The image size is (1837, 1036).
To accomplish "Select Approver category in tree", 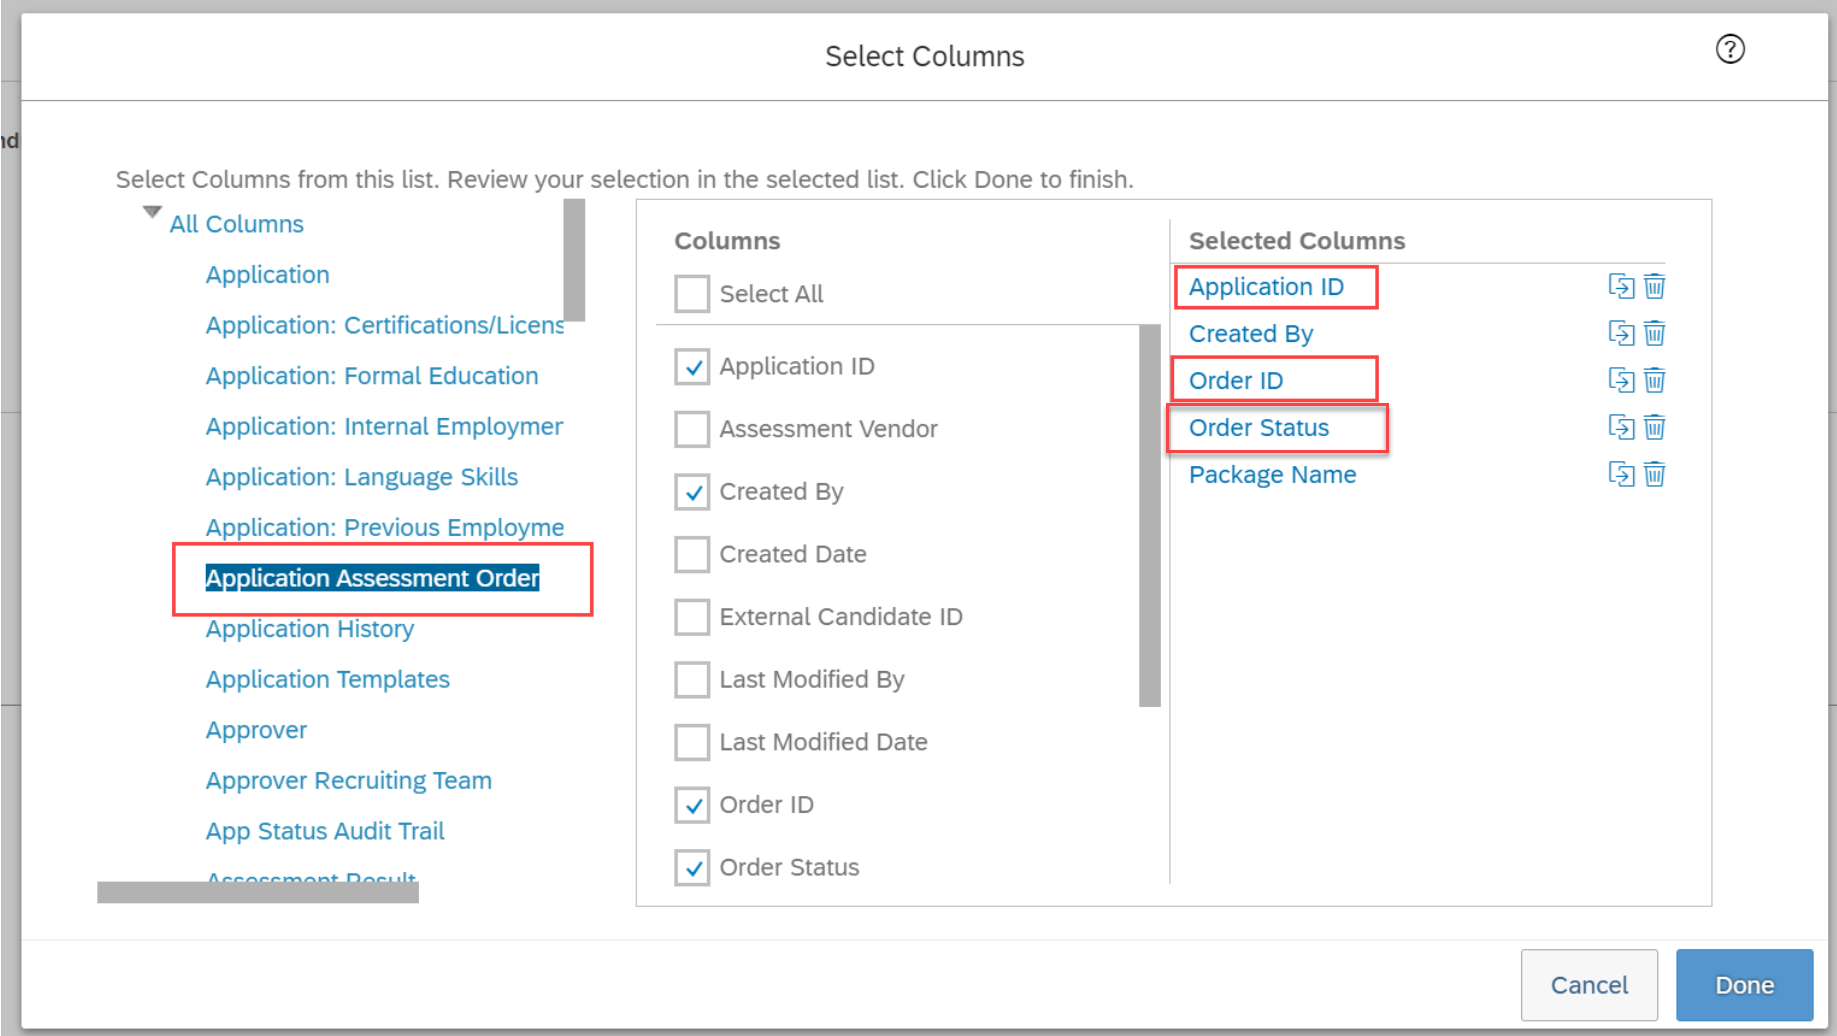I will click(x=256, y=730).
